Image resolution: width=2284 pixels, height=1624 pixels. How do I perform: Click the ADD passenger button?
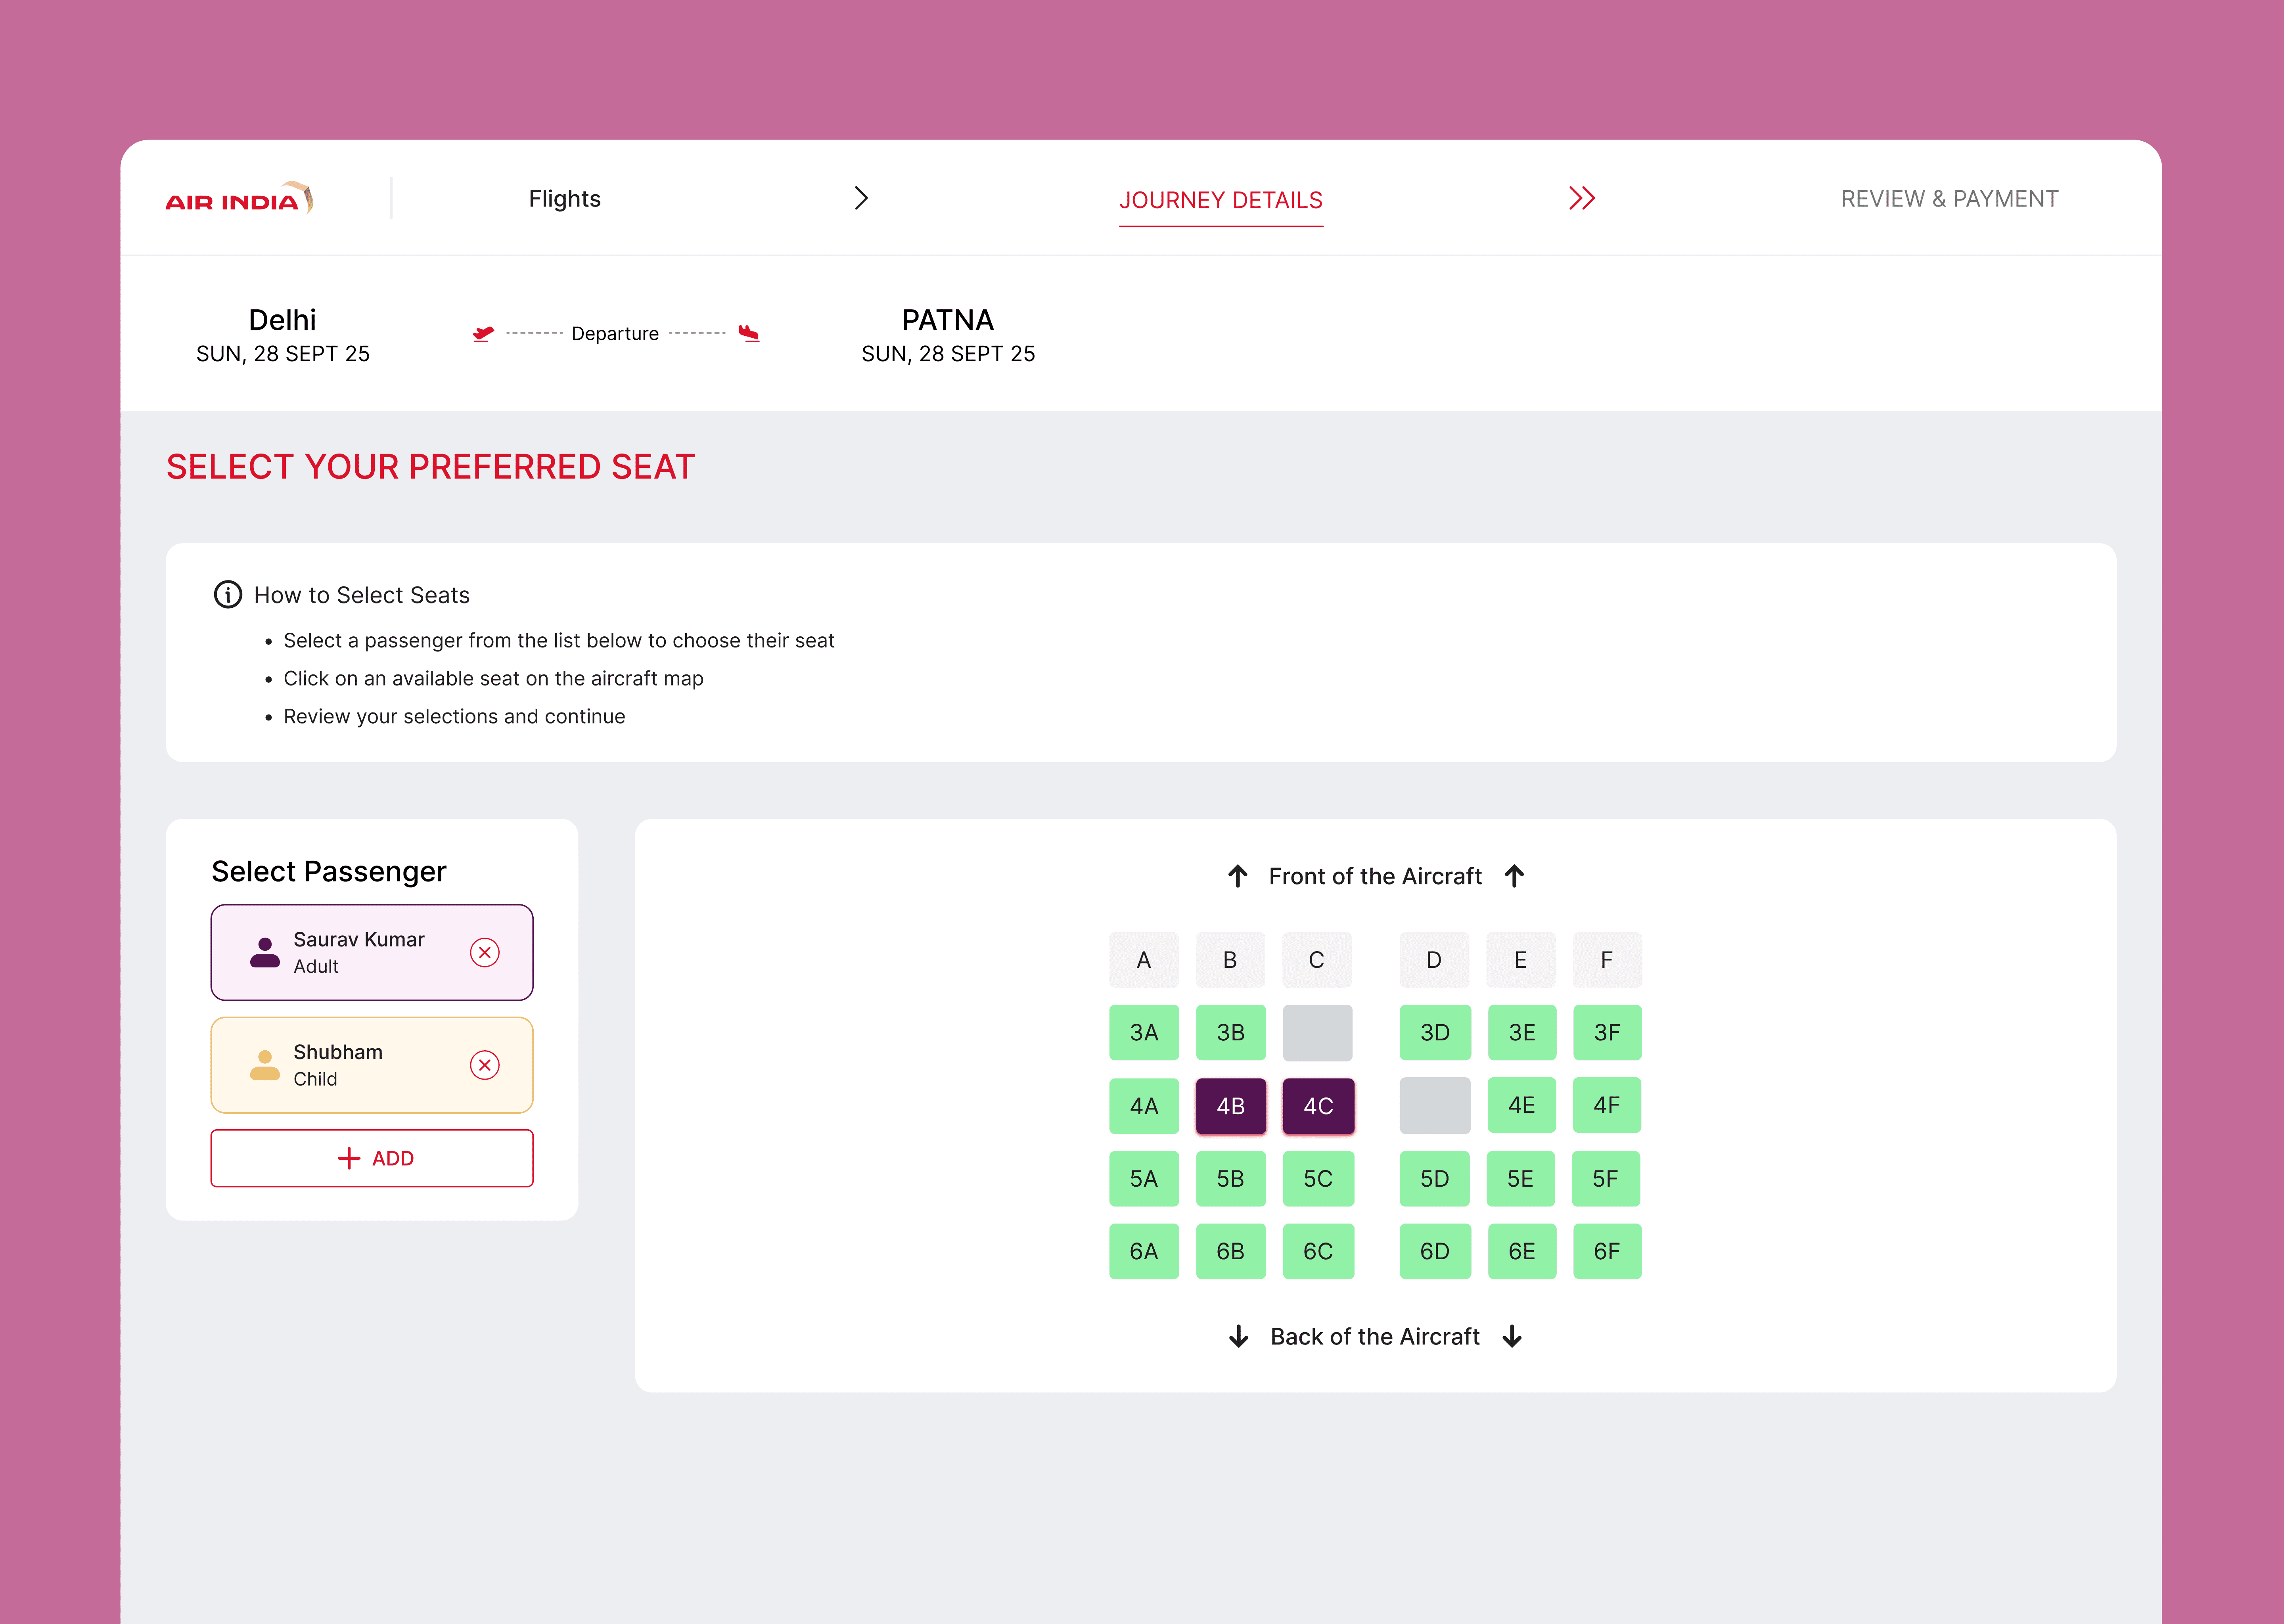(372, 1158)
